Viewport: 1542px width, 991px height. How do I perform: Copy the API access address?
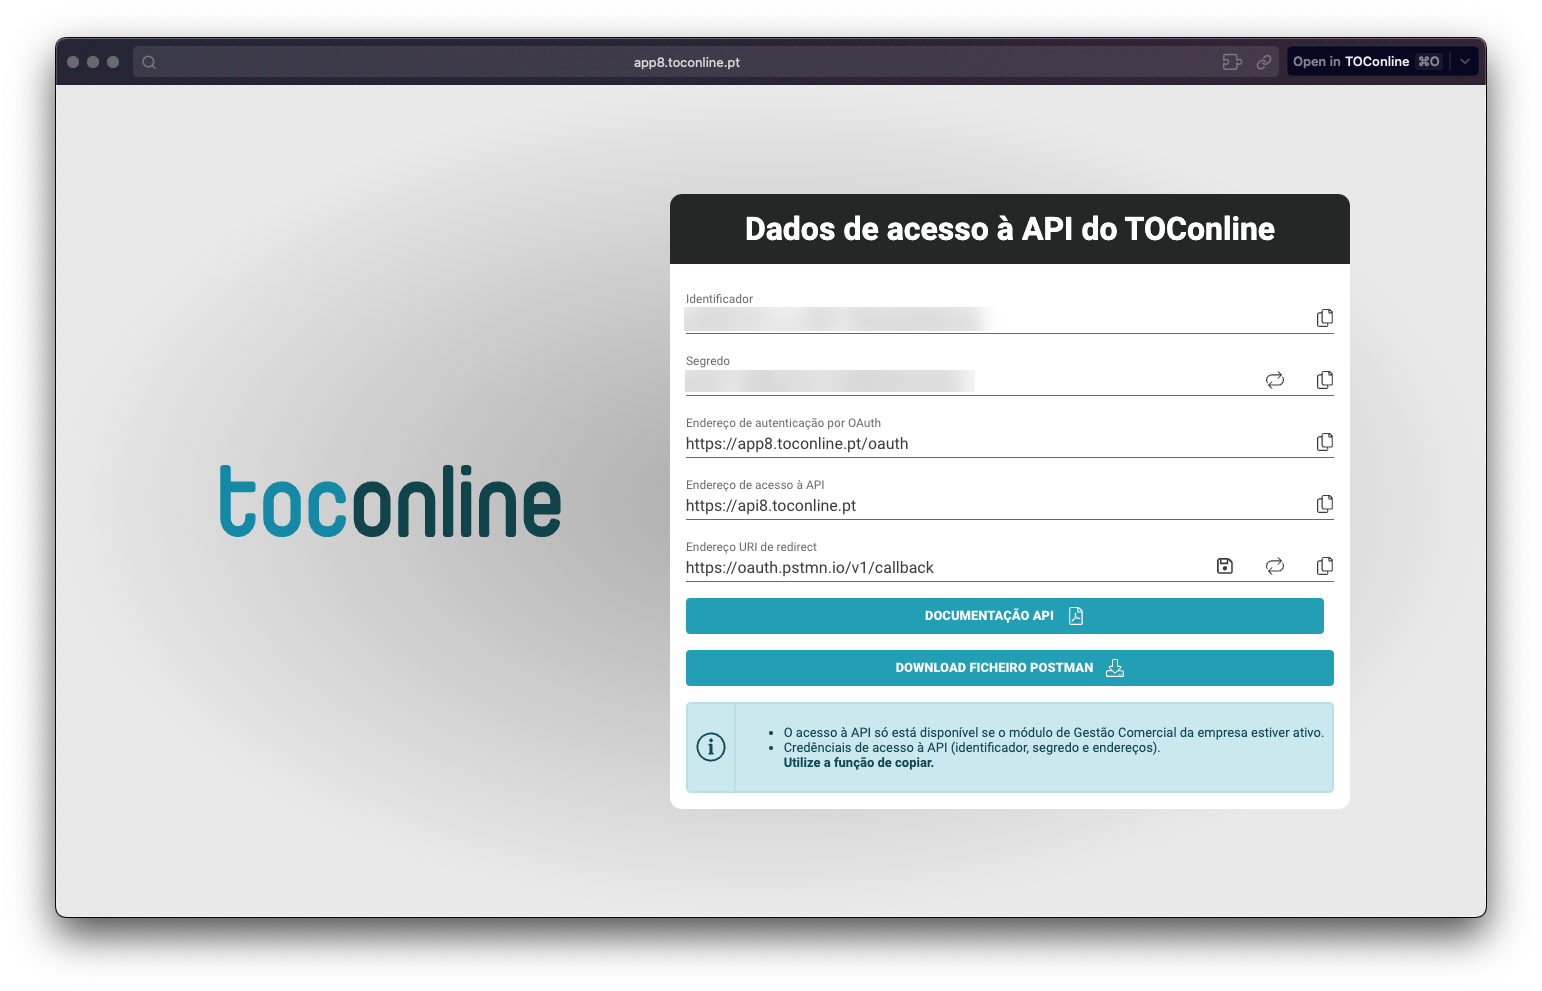point(1325,504)
